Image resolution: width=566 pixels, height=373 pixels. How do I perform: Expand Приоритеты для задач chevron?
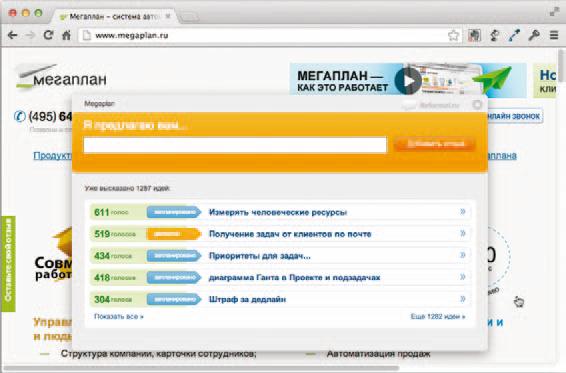pos(463,255)
